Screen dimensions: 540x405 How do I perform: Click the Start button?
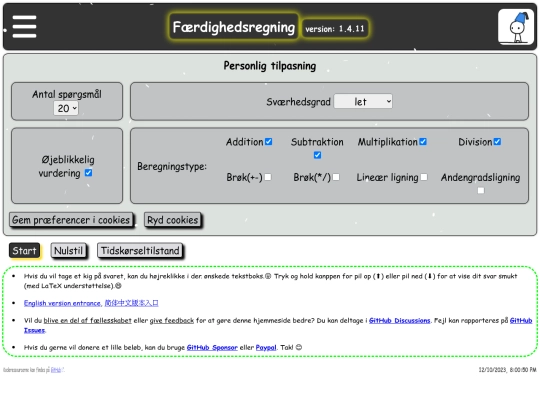coord(24,250)
